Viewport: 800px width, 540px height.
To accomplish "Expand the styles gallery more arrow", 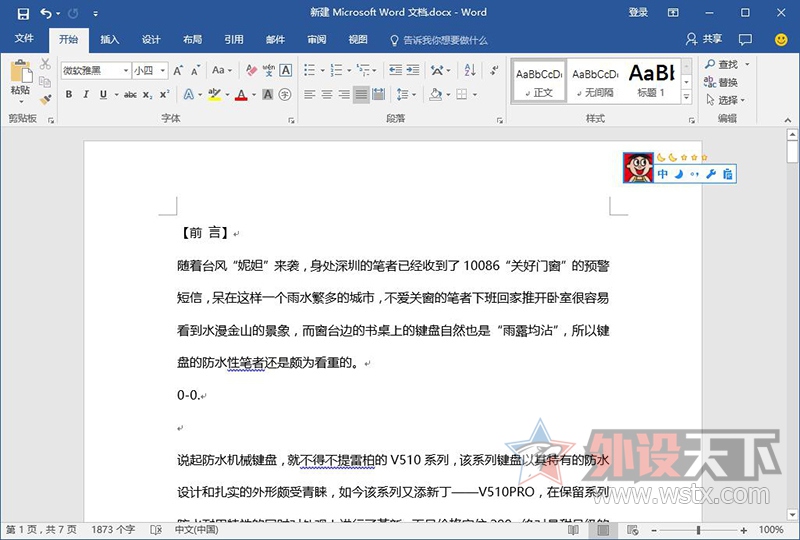I will click(688, 98).
